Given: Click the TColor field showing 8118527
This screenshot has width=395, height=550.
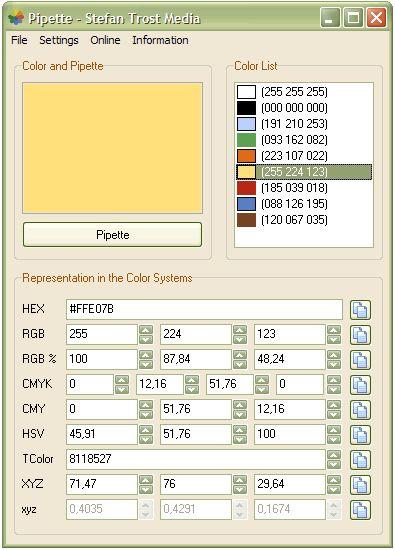Looking at the screenshot, I should tap(196, 459).
